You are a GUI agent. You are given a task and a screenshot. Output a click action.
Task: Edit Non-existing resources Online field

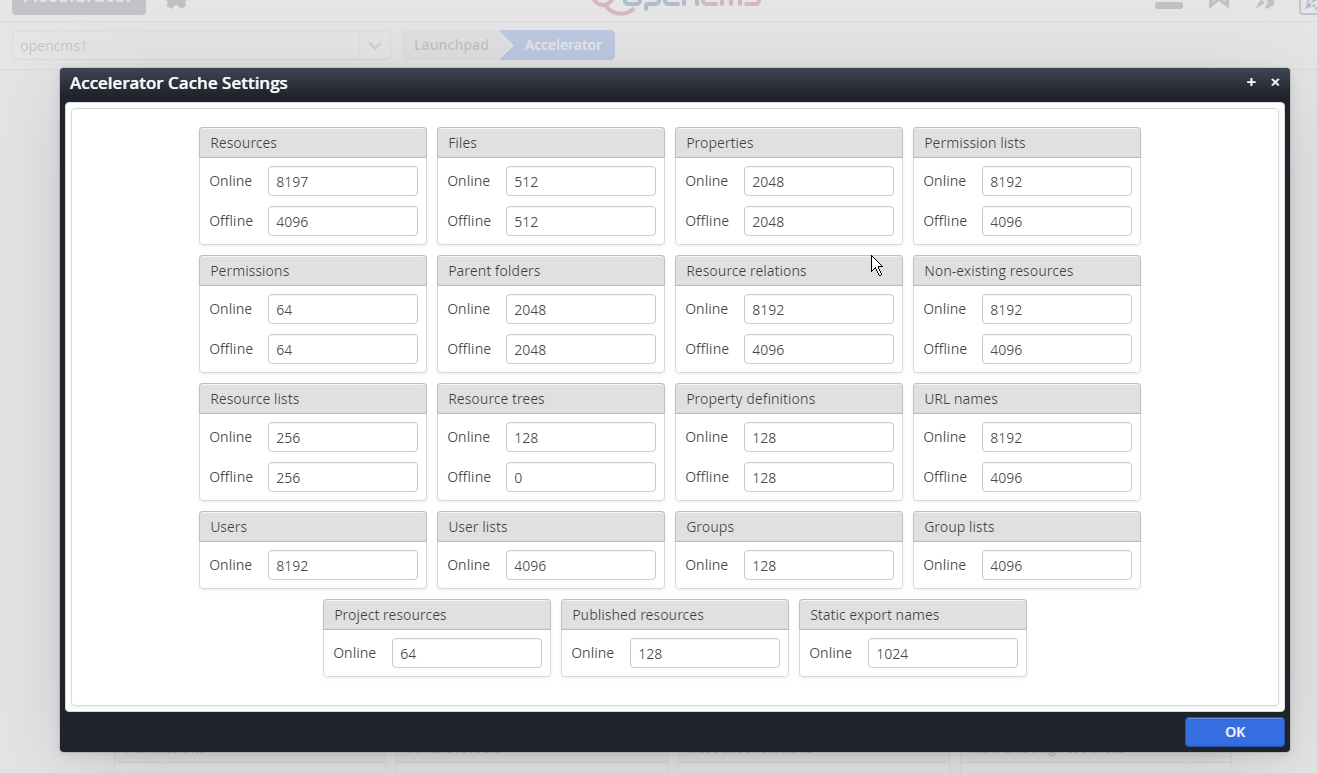tap(1057, 309)
